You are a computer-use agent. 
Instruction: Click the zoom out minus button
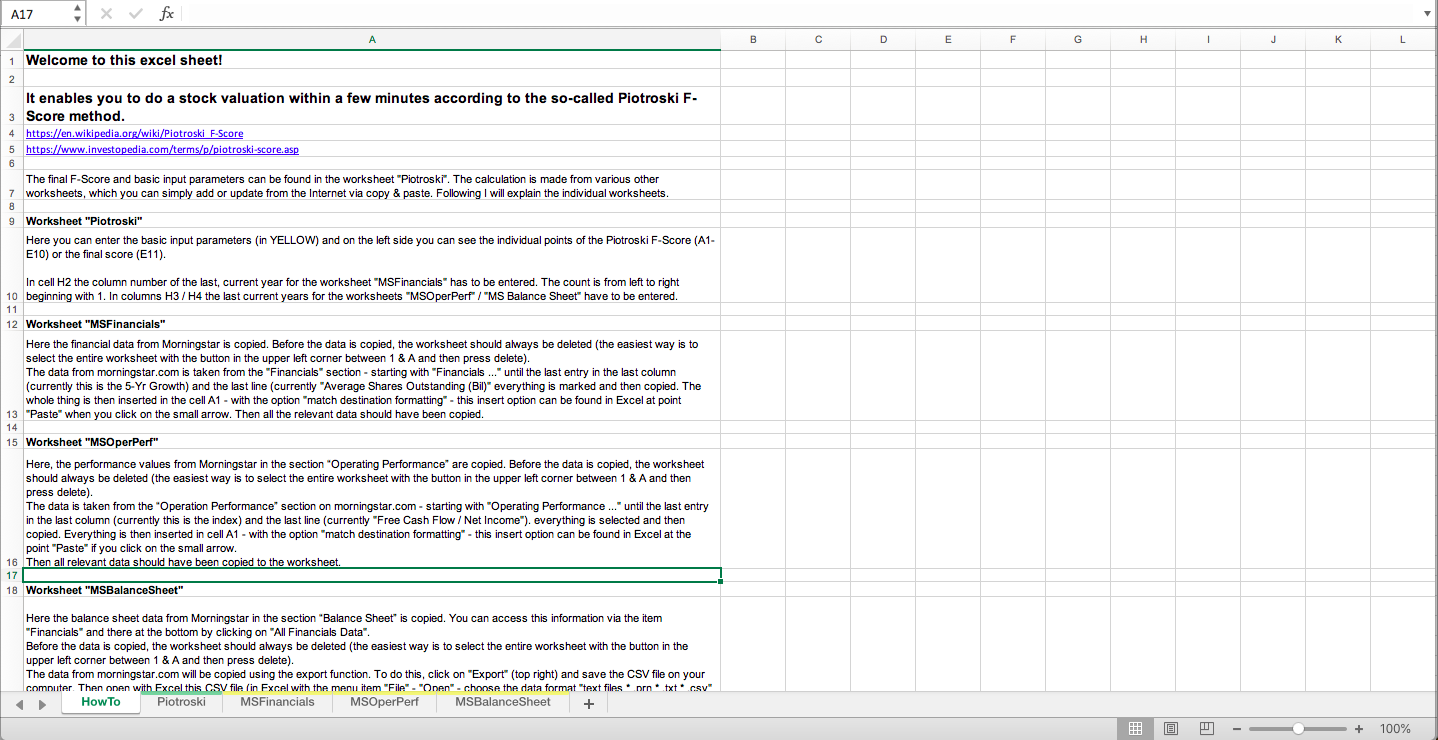pyautogui.click(x=1237, y=729)
